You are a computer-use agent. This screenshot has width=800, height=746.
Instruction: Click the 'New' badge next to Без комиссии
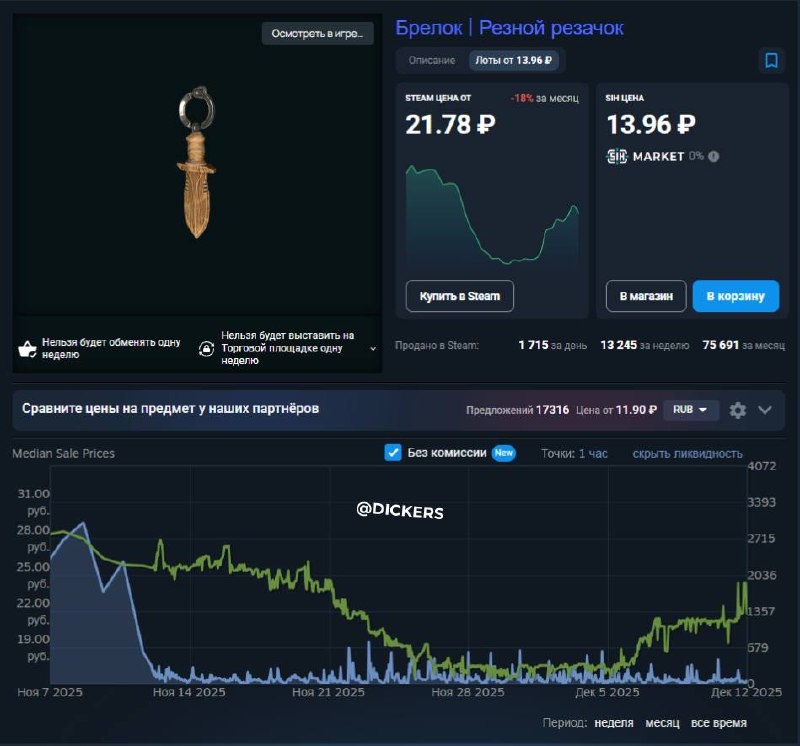(x=504, y=453)
